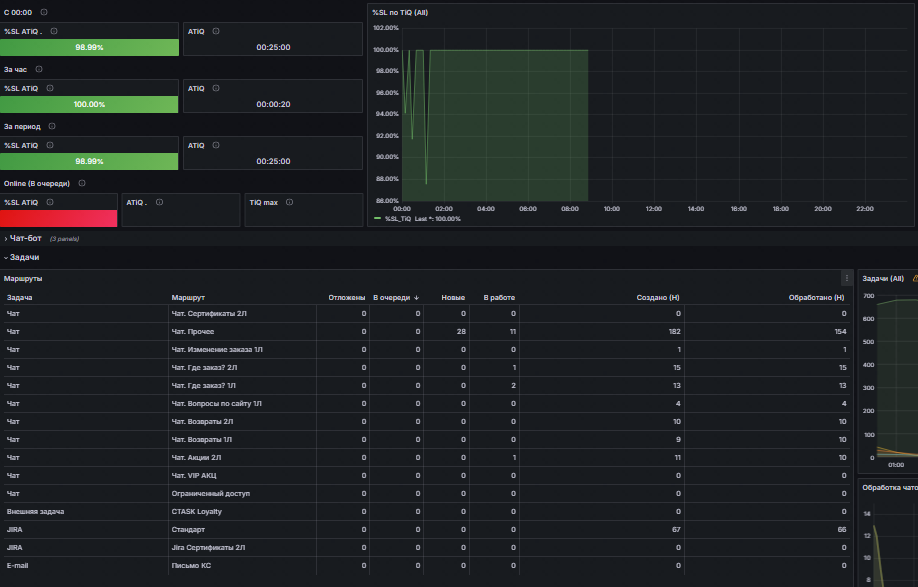
Task: Sort table by 'Маршрут' column header
Action: pyautogui.click(x=188, y=298)
